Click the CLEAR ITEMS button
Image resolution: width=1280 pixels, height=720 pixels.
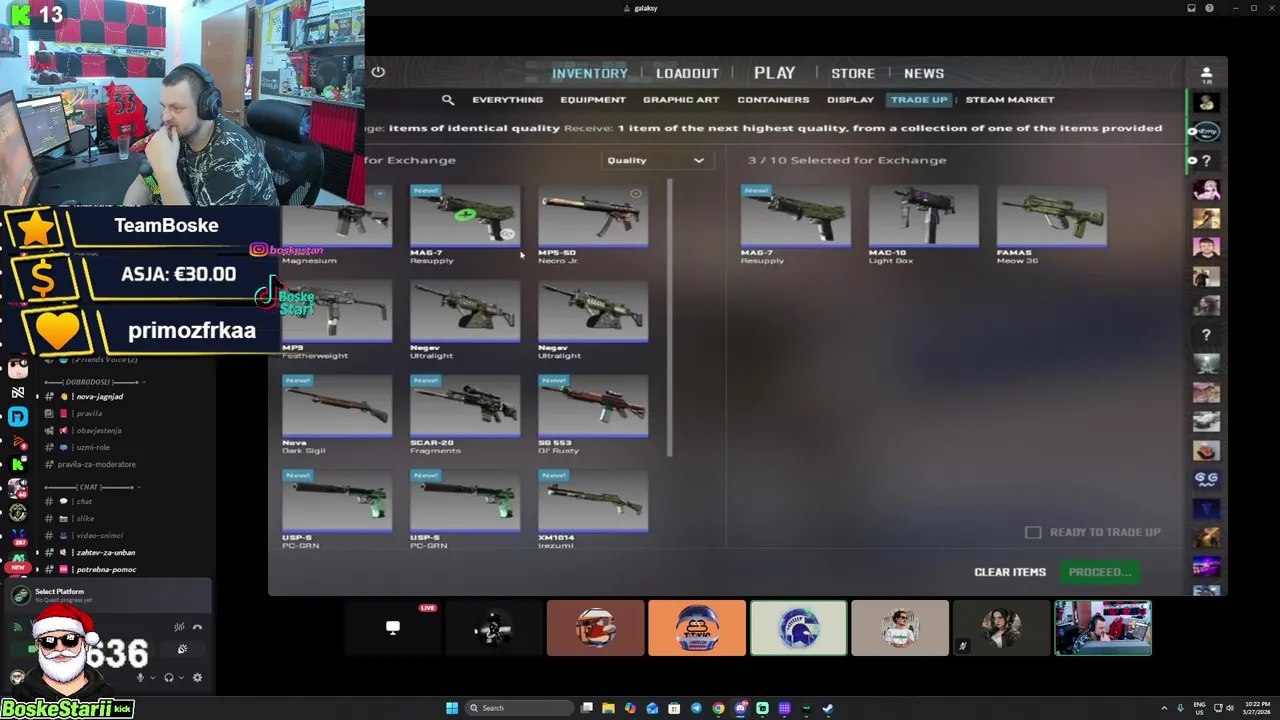1010,572
